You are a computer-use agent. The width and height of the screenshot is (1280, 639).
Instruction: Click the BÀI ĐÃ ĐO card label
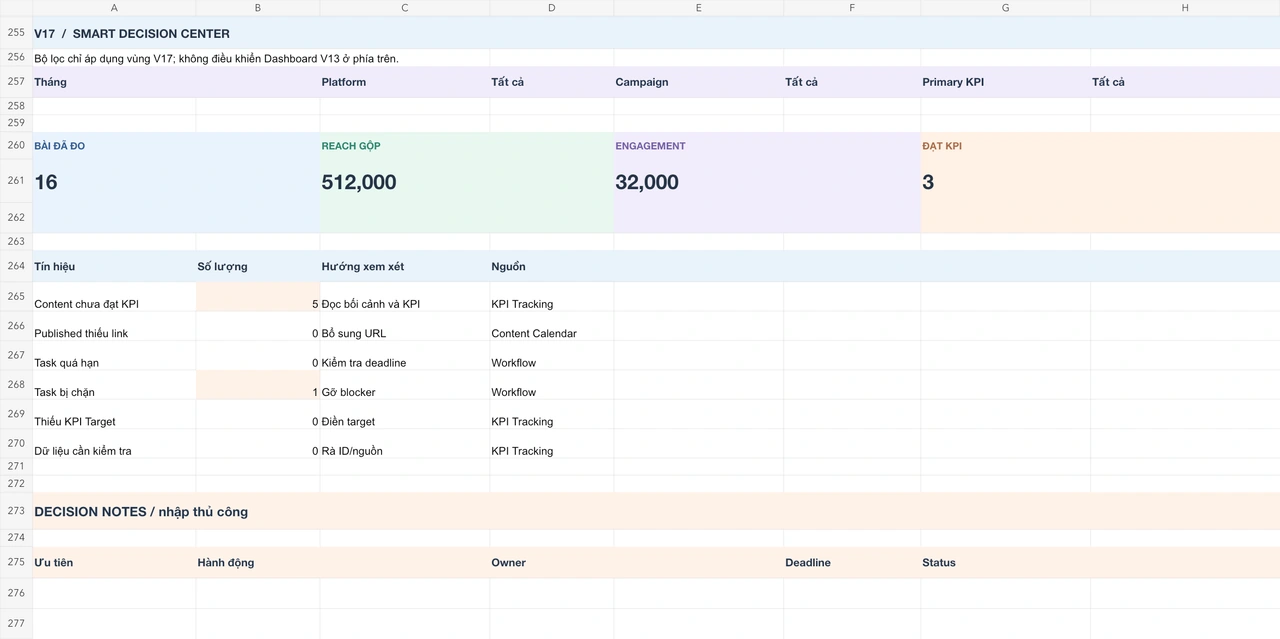point(59,146)
